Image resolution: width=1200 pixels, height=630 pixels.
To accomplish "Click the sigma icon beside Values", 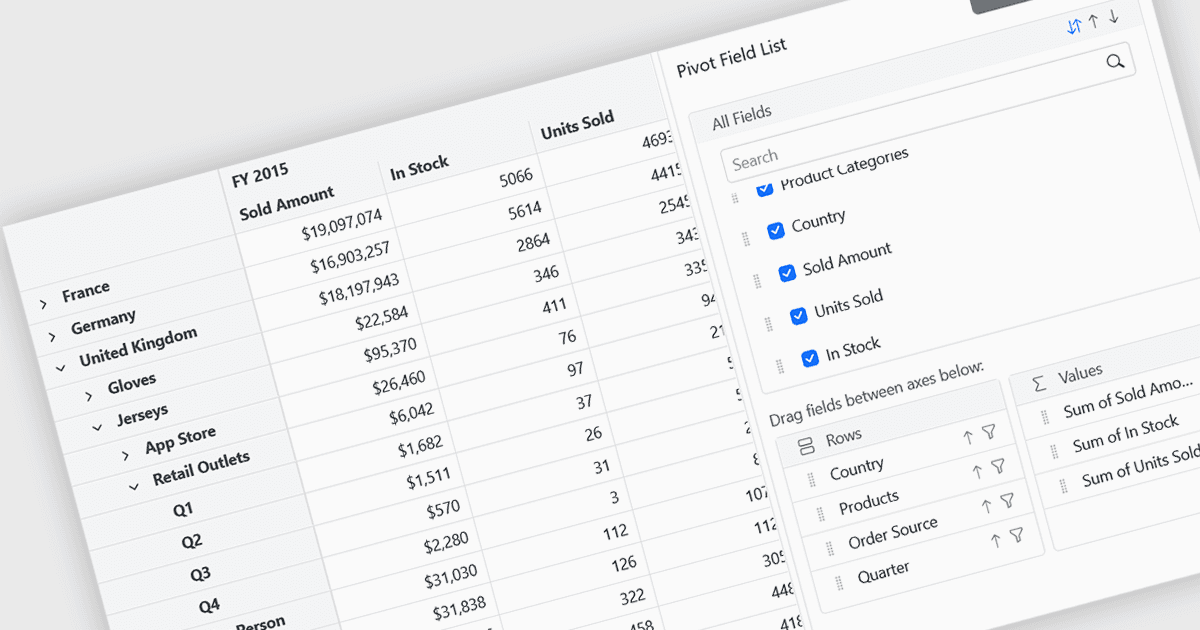I will click(1038, 383).
